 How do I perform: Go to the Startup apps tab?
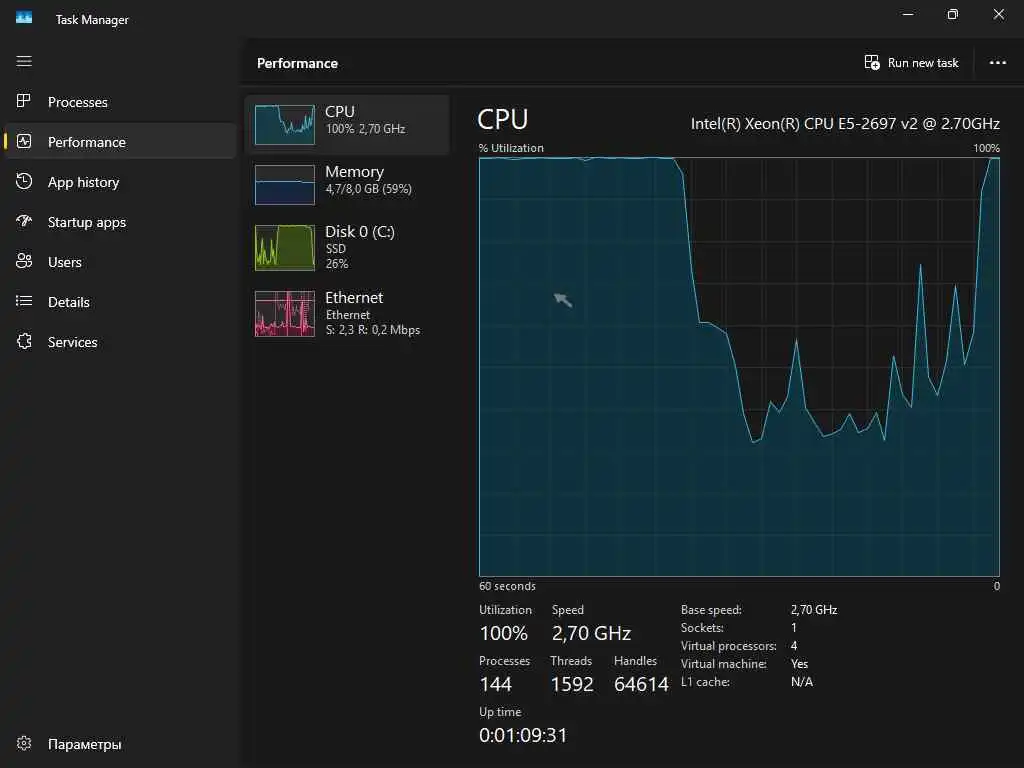coord(87,222)
